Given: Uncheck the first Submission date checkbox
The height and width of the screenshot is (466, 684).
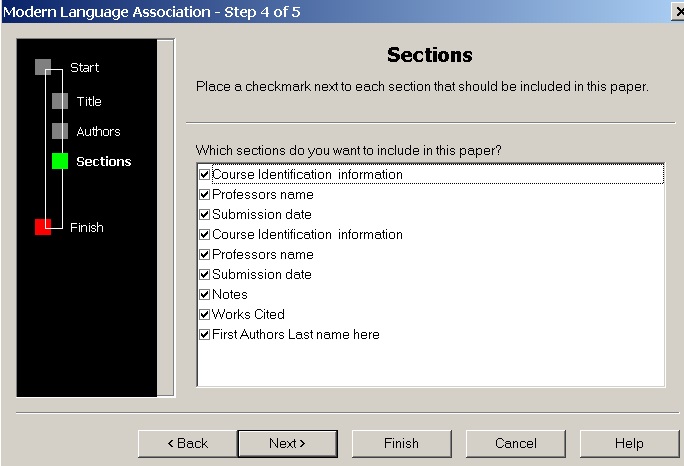Looking at the screenshot, I should 204,215.
